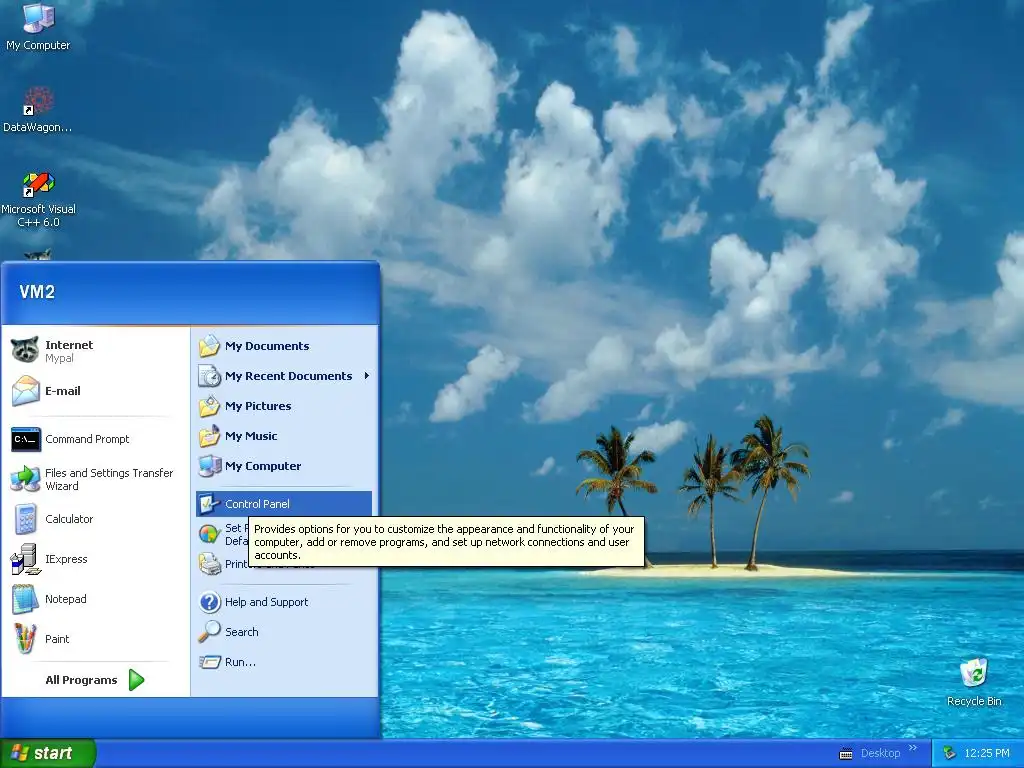Viewport: 1024px width, 768px height.
Task: Click the Paint brushes icon
Action: pos(25,639)
